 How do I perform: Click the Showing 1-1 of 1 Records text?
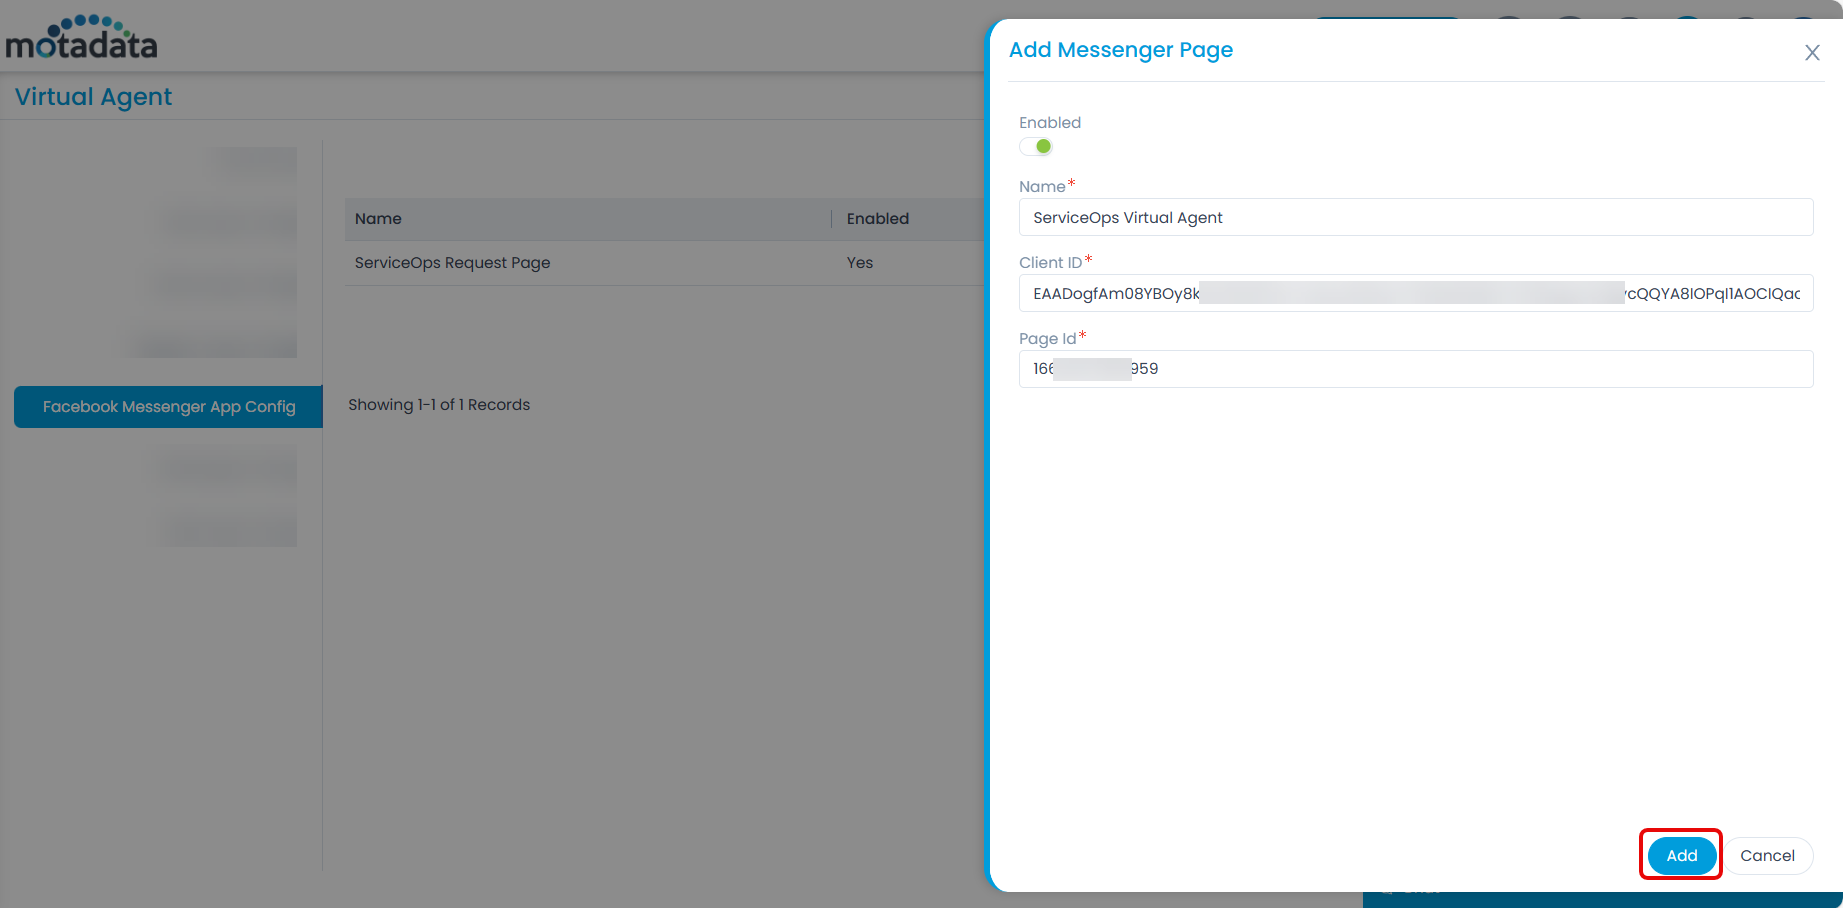pos(439,405)
